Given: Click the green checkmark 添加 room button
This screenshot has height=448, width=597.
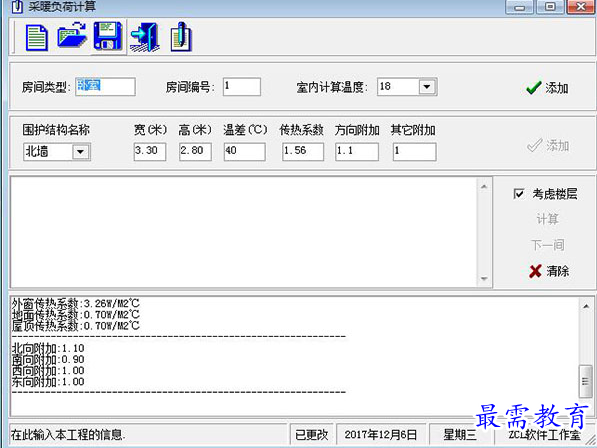Looking at the screenshot, I should pos(547,88).
